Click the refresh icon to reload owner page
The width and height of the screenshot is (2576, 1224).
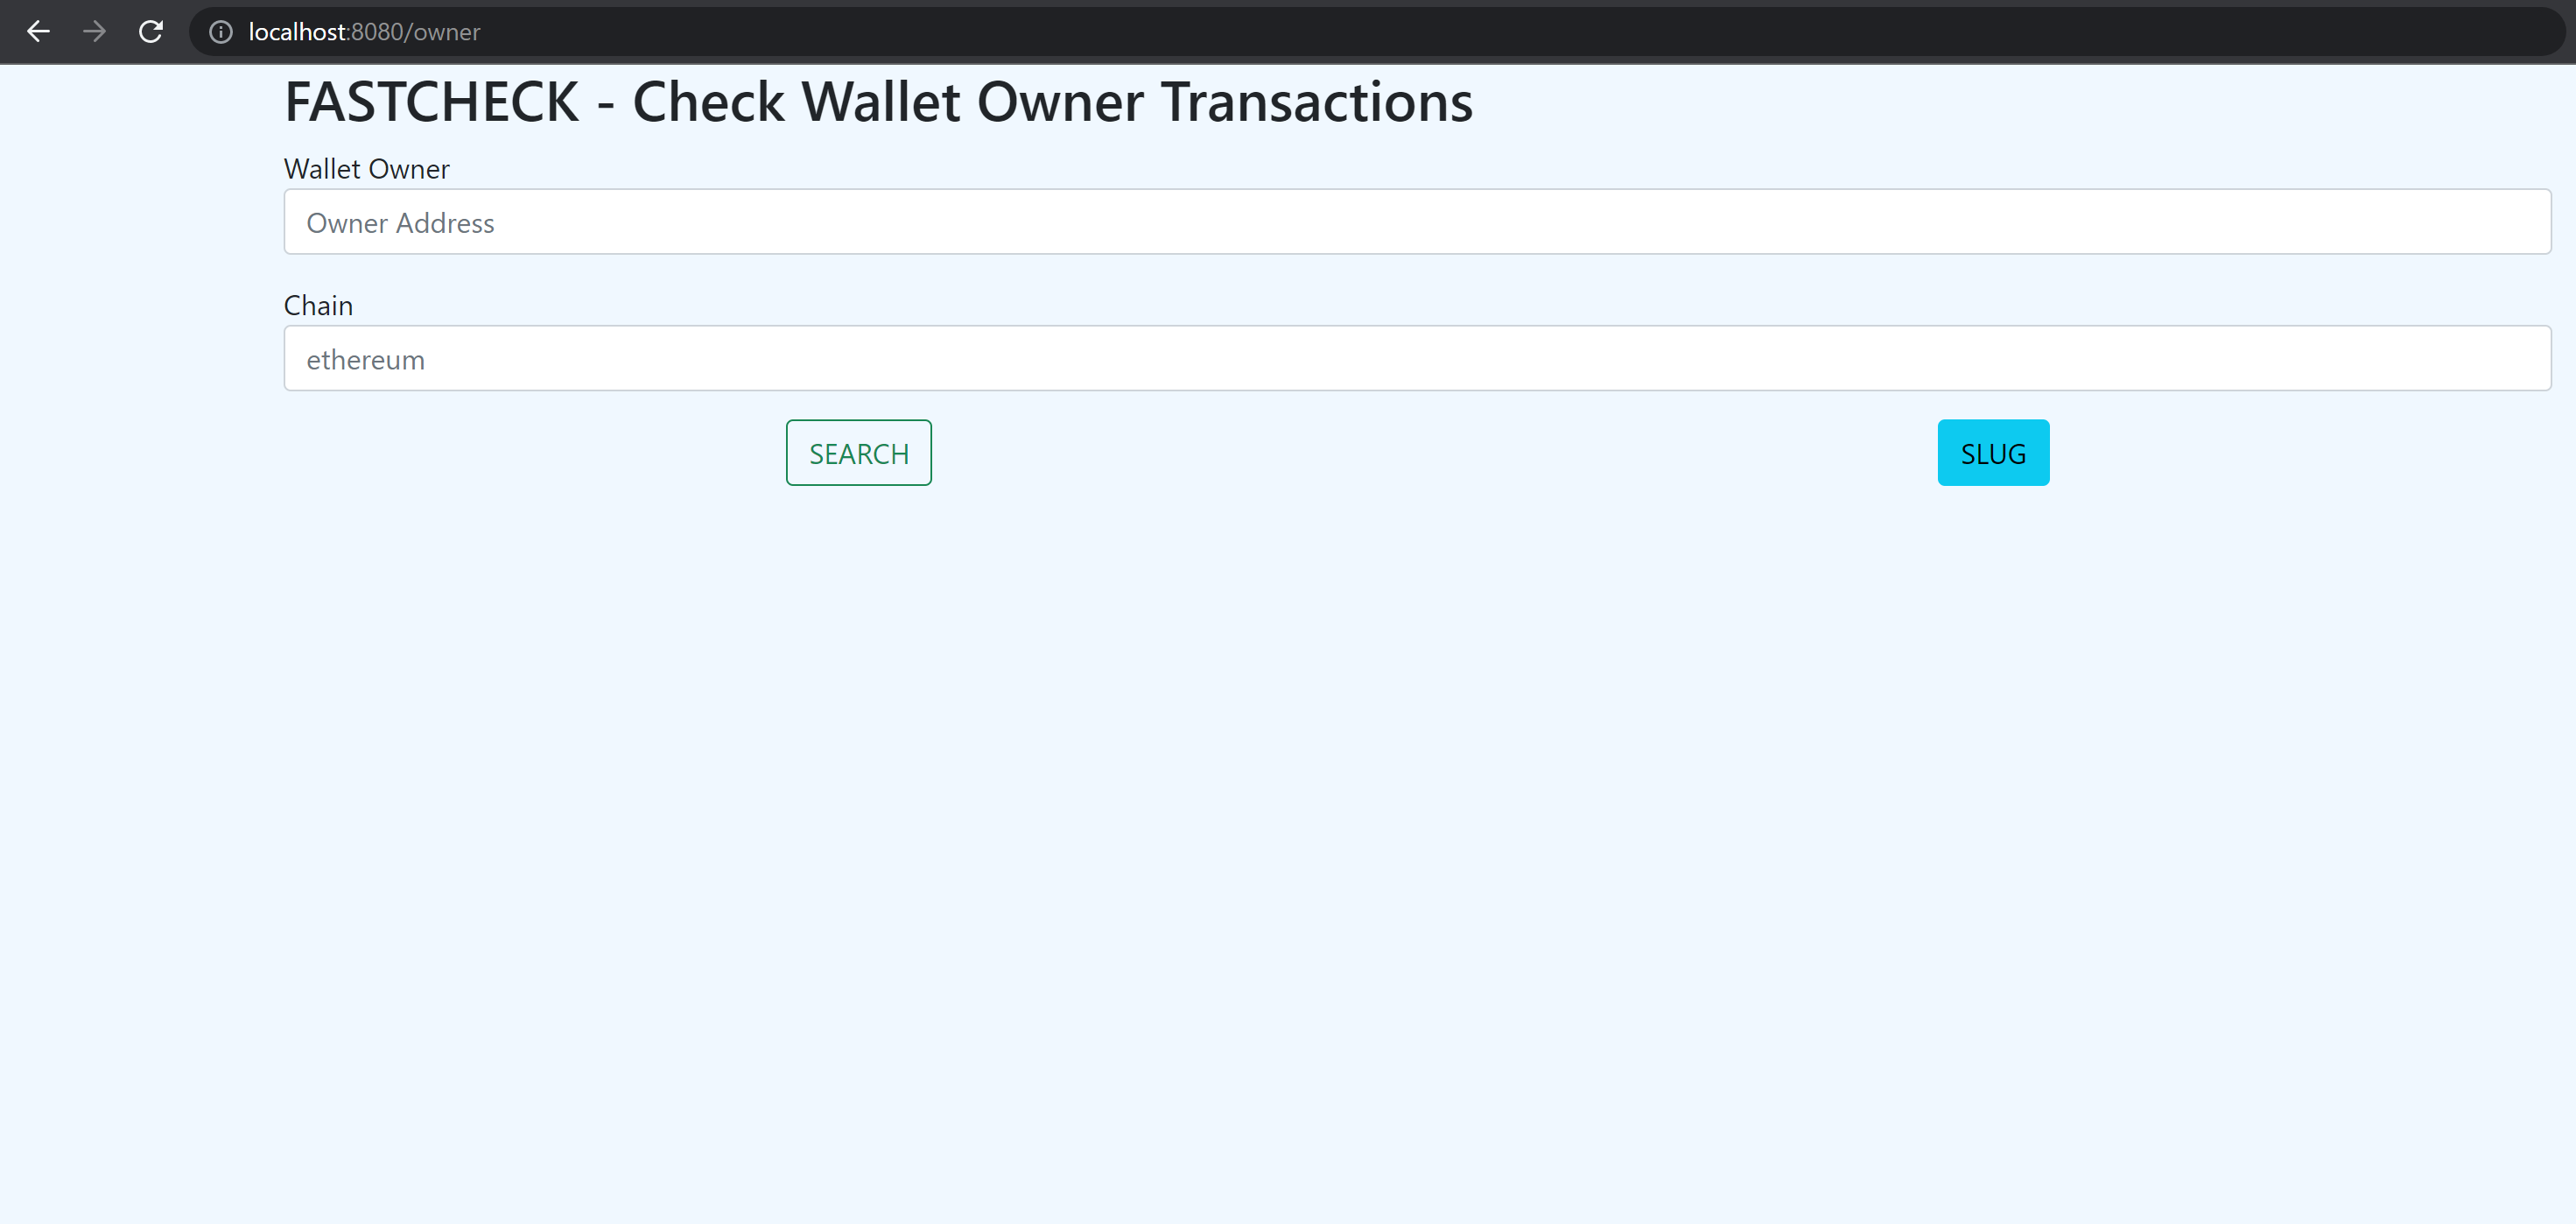(151, 31)
